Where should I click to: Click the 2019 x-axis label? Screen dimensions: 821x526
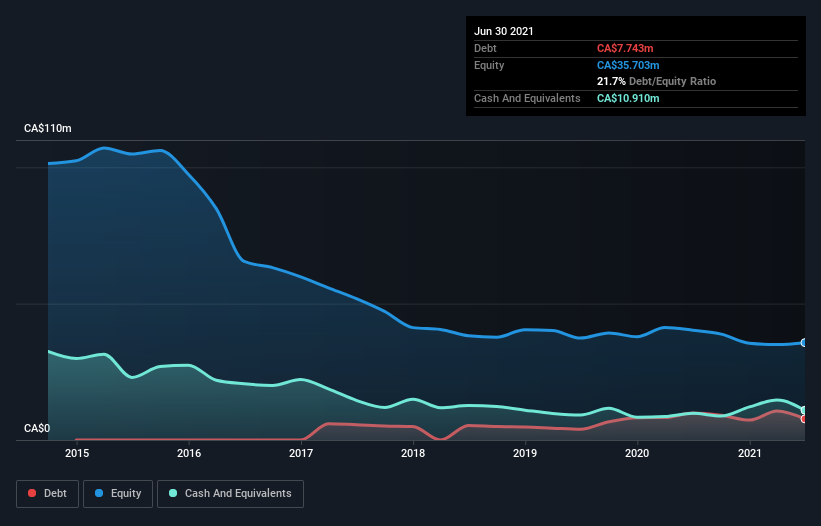[525, 453]
